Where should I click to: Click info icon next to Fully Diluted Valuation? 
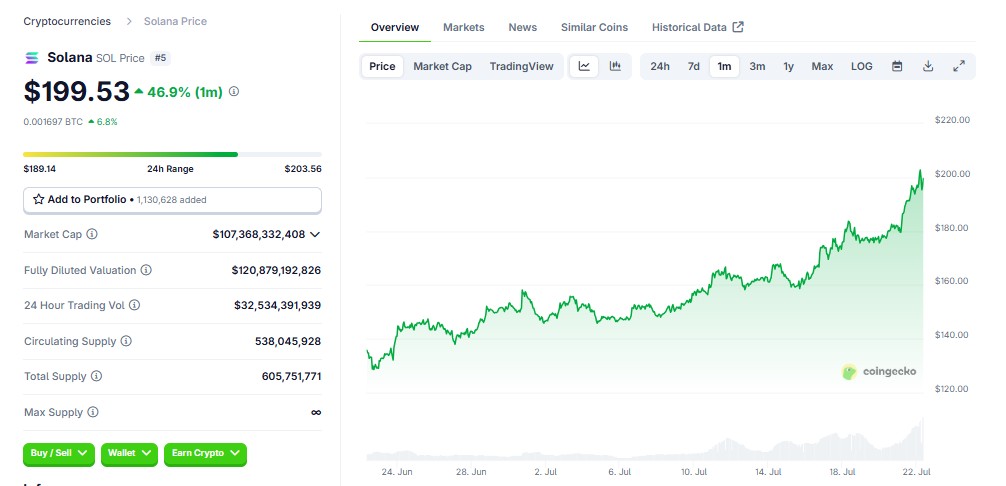pos(146,270)
